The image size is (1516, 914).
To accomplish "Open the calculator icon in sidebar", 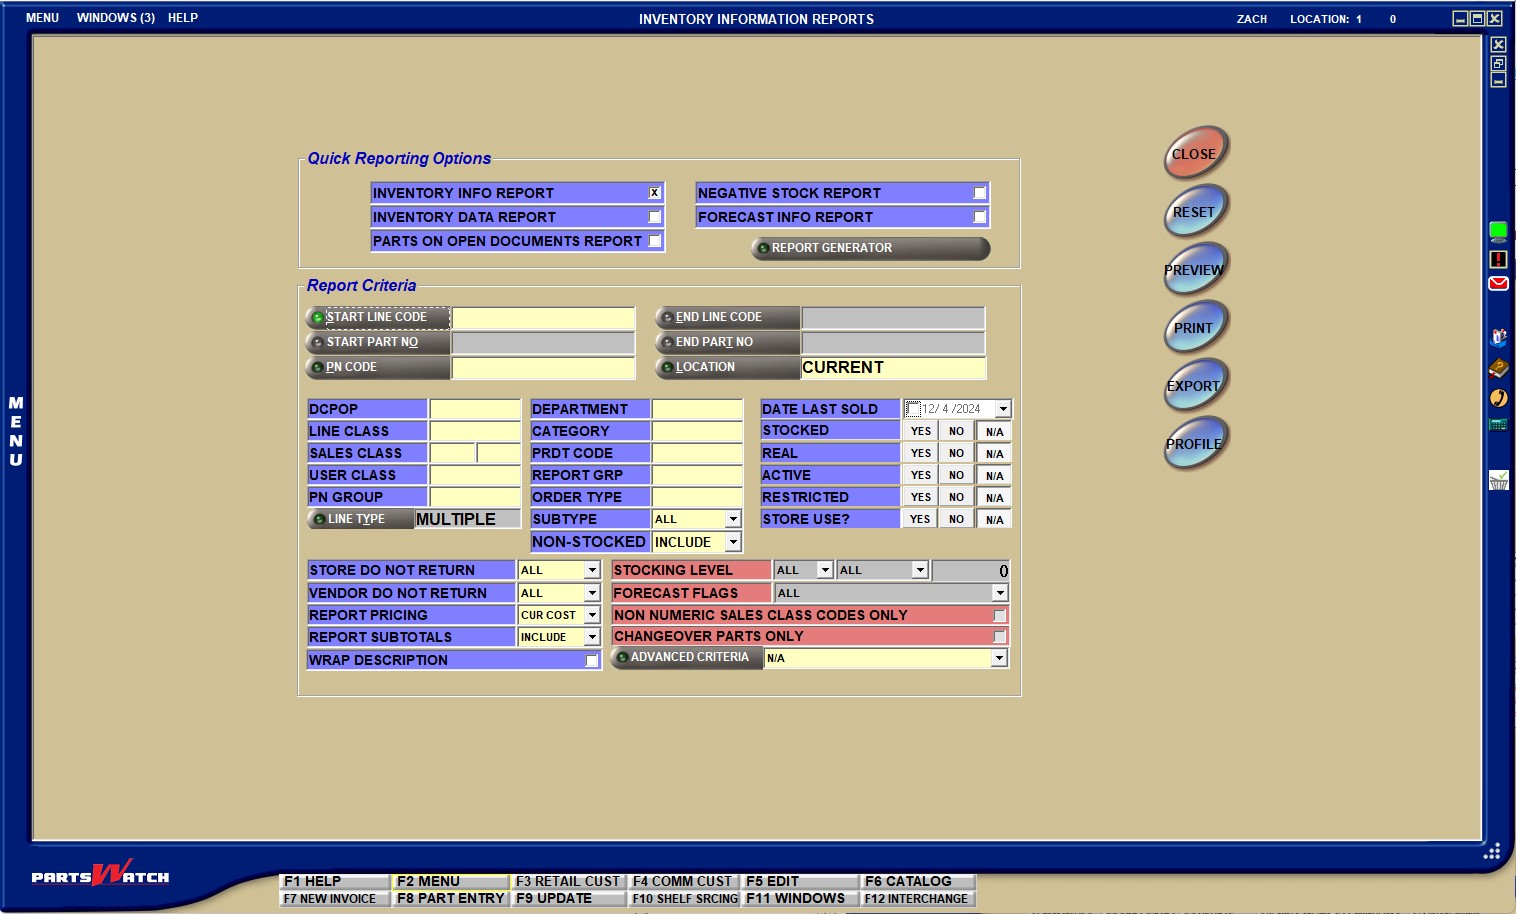I will 1498,425.
